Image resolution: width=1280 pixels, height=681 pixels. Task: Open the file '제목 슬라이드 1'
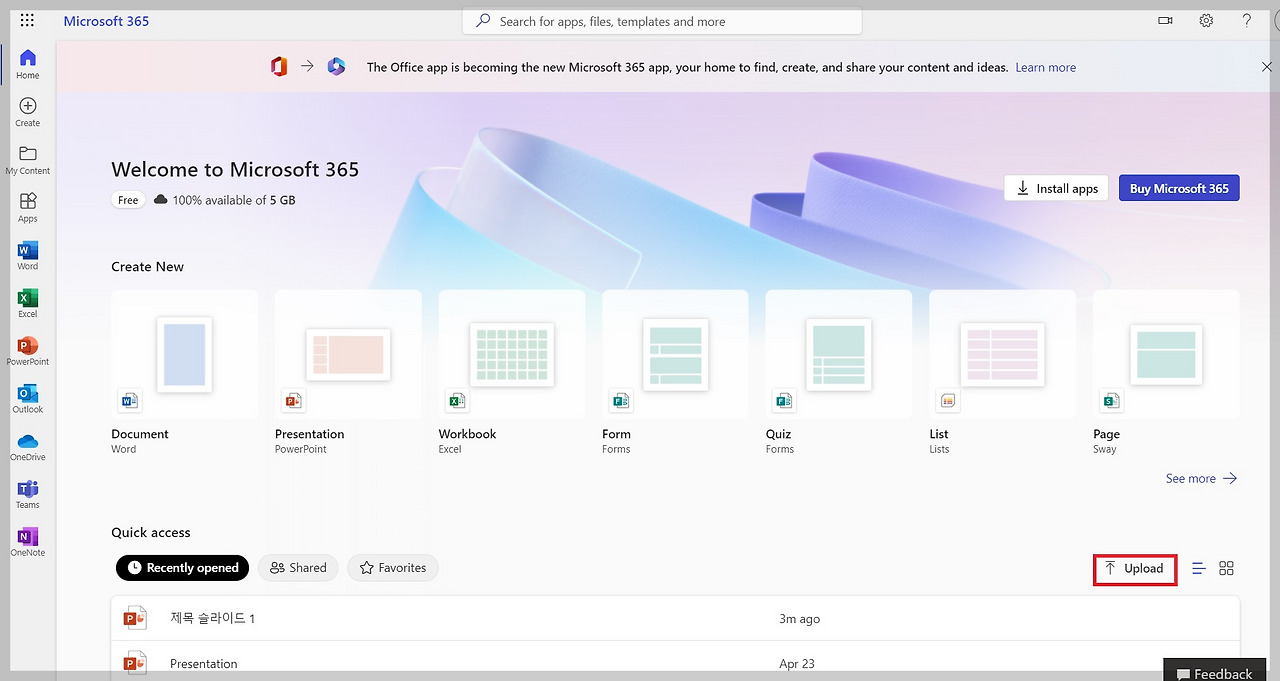(x=675, y=619)
